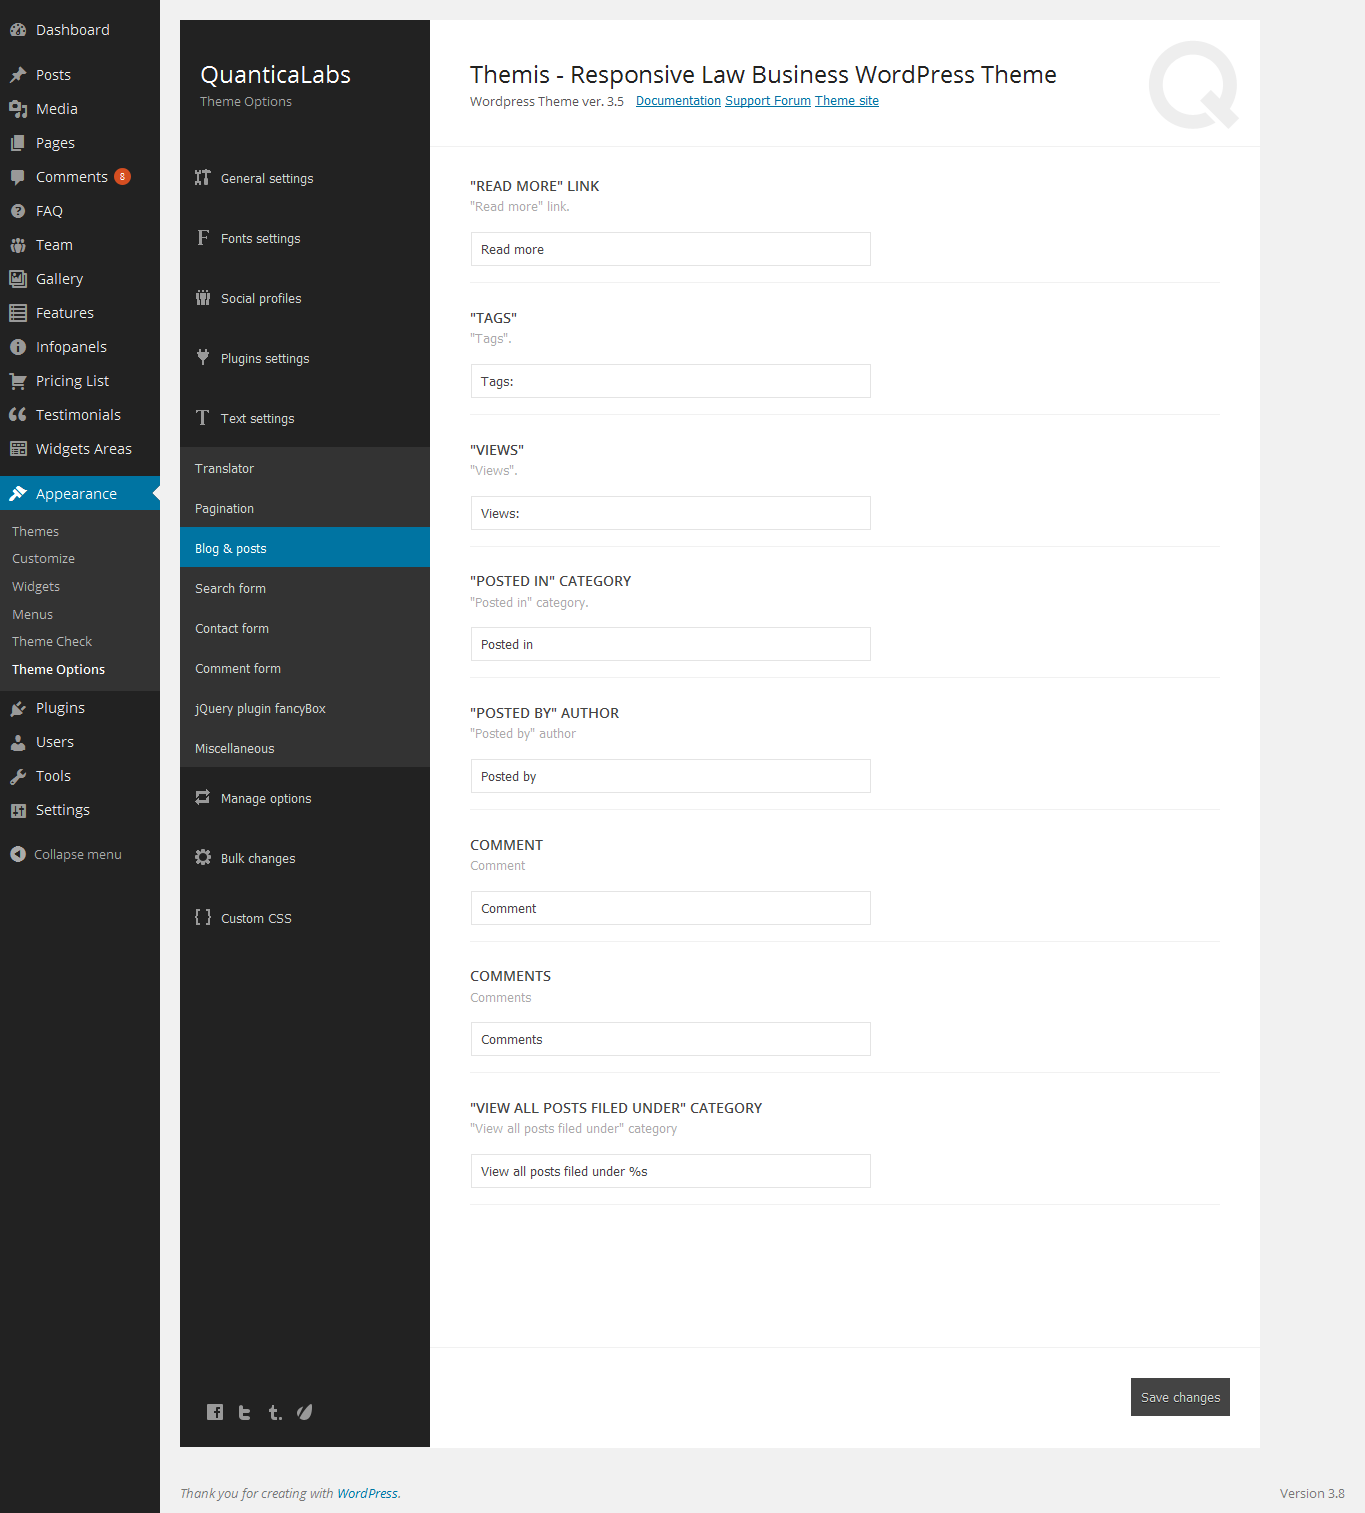Click the Comments speech bubble icon

(18, 177)
